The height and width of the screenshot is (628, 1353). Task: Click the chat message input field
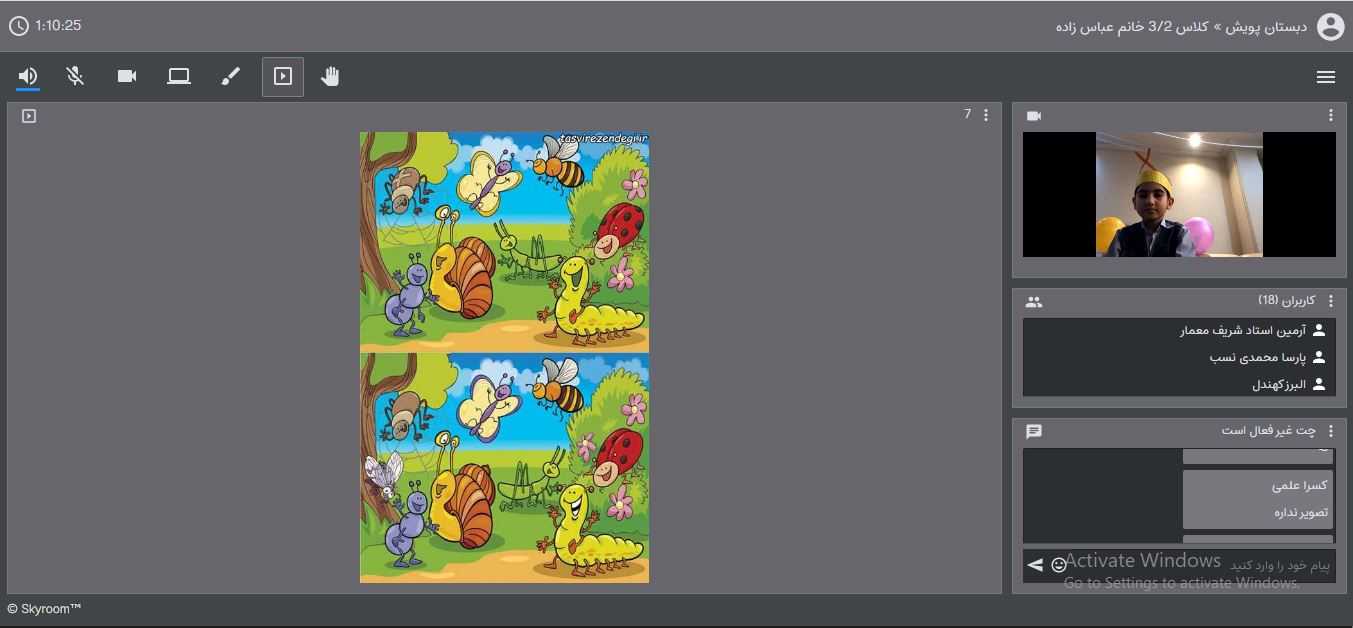[1200, 566]
